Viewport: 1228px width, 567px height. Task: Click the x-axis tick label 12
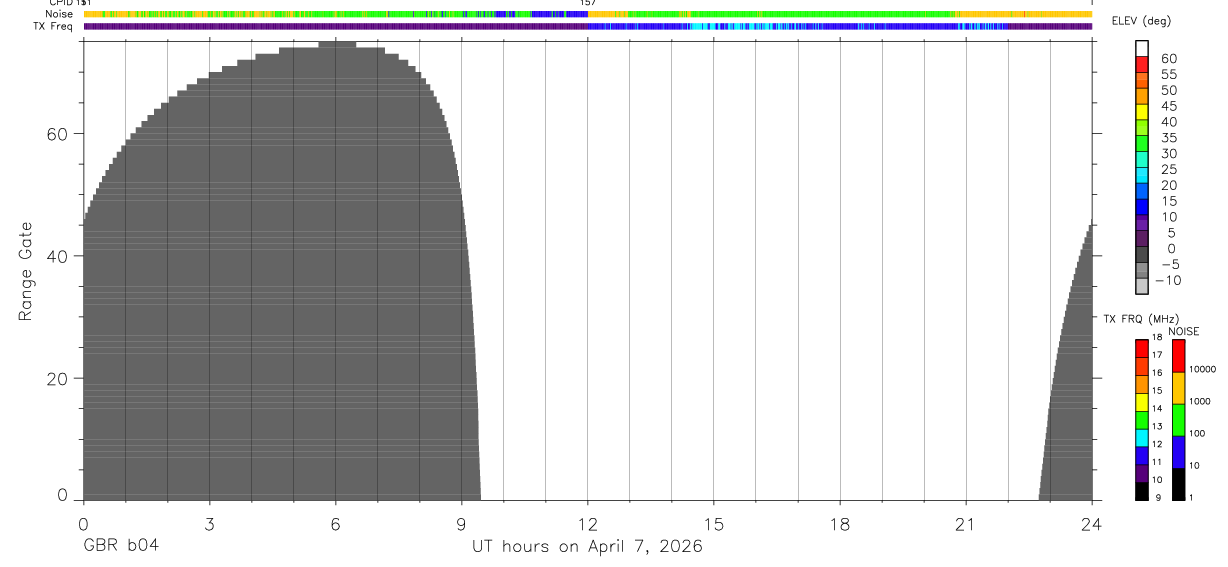point(588,523)
